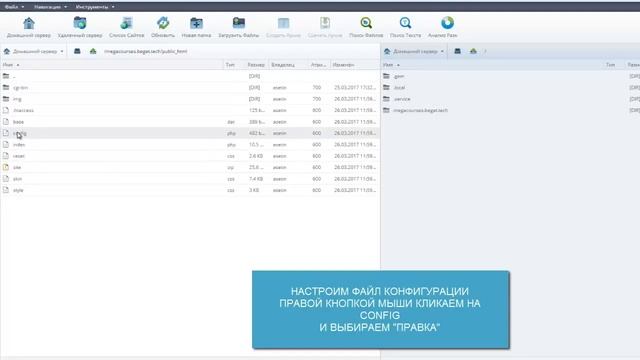Screen dimensions: 640x360
Task: Click the yellow archive icon beside site
Action: pos(6,167)
